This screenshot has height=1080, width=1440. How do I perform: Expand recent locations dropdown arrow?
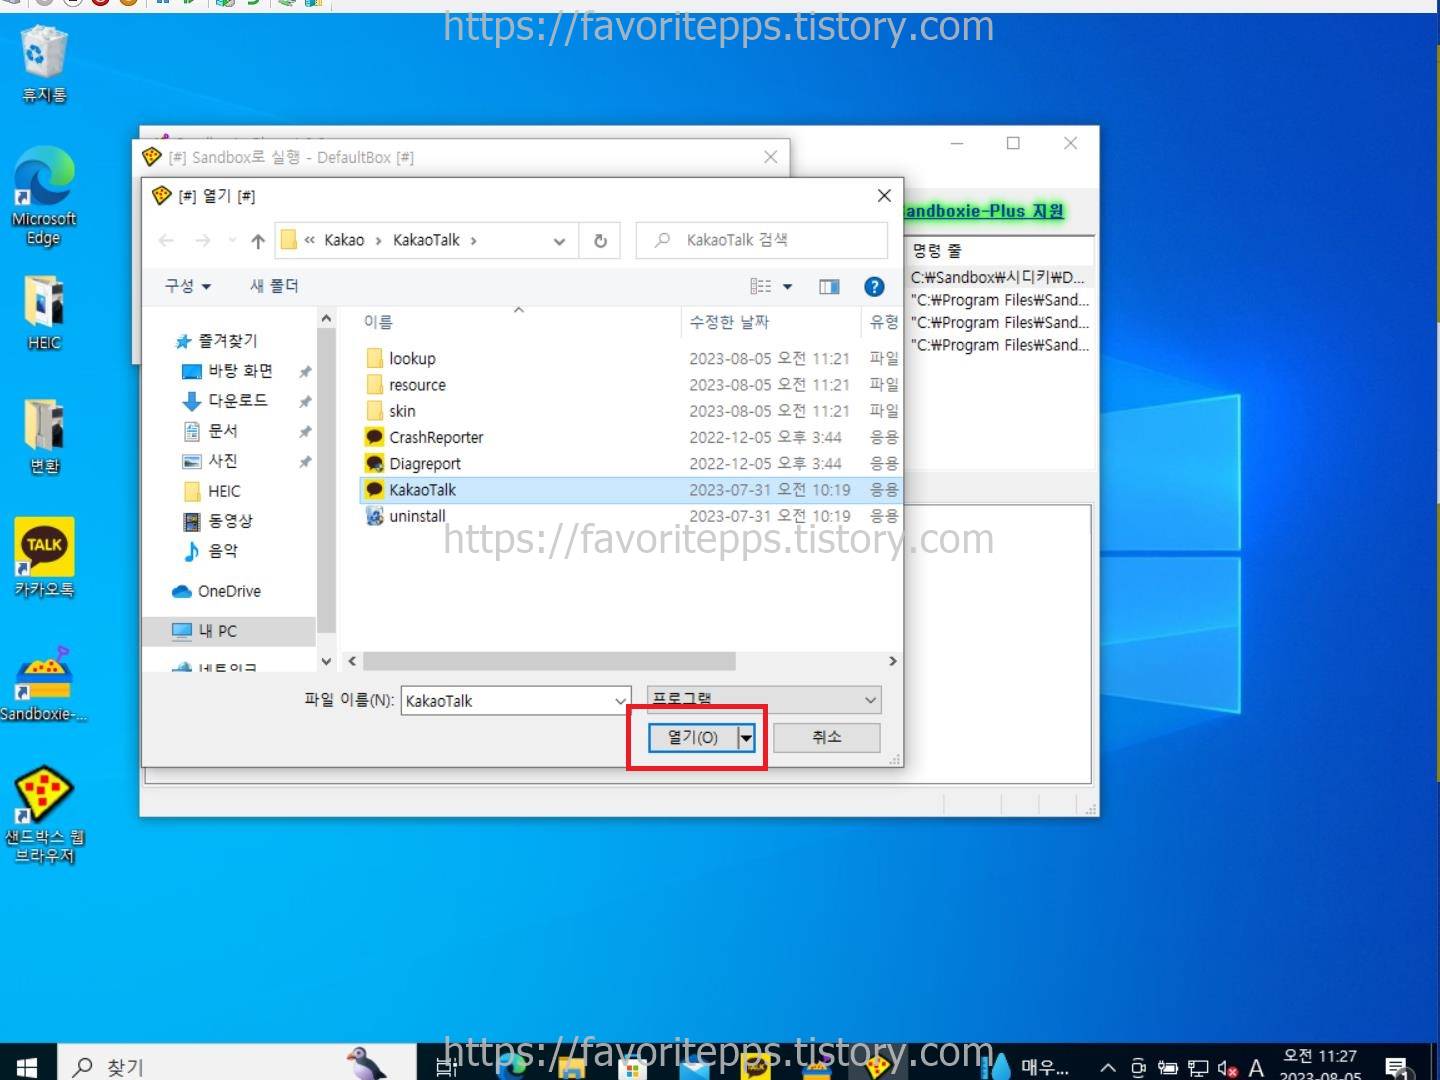[232, 240]
